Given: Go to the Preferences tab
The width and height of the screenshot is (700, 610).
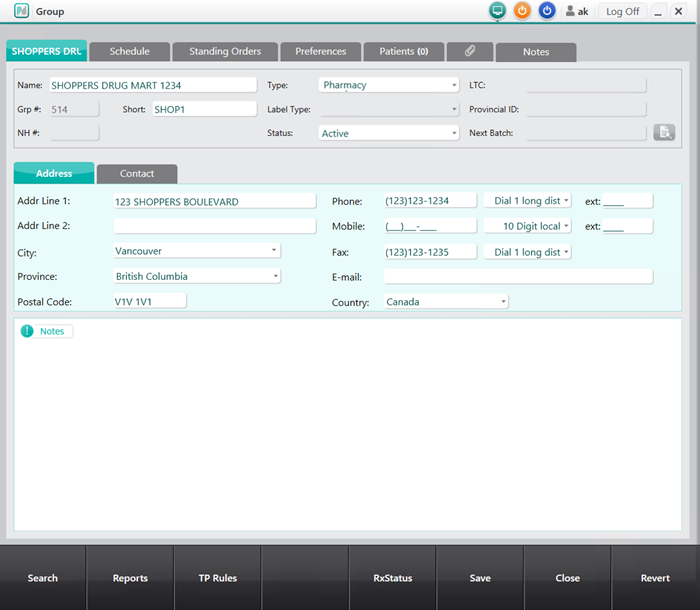Looking at the screenshot, I should 321,51.
